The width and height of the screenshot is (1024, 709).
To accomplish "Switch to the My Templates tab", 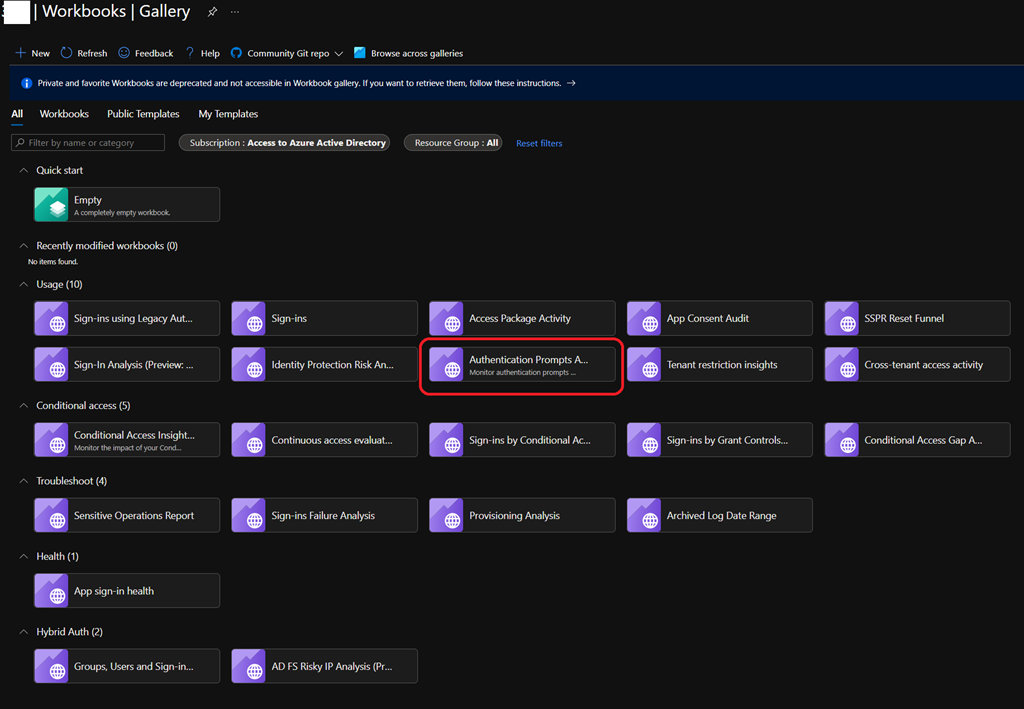I will 228,114.
